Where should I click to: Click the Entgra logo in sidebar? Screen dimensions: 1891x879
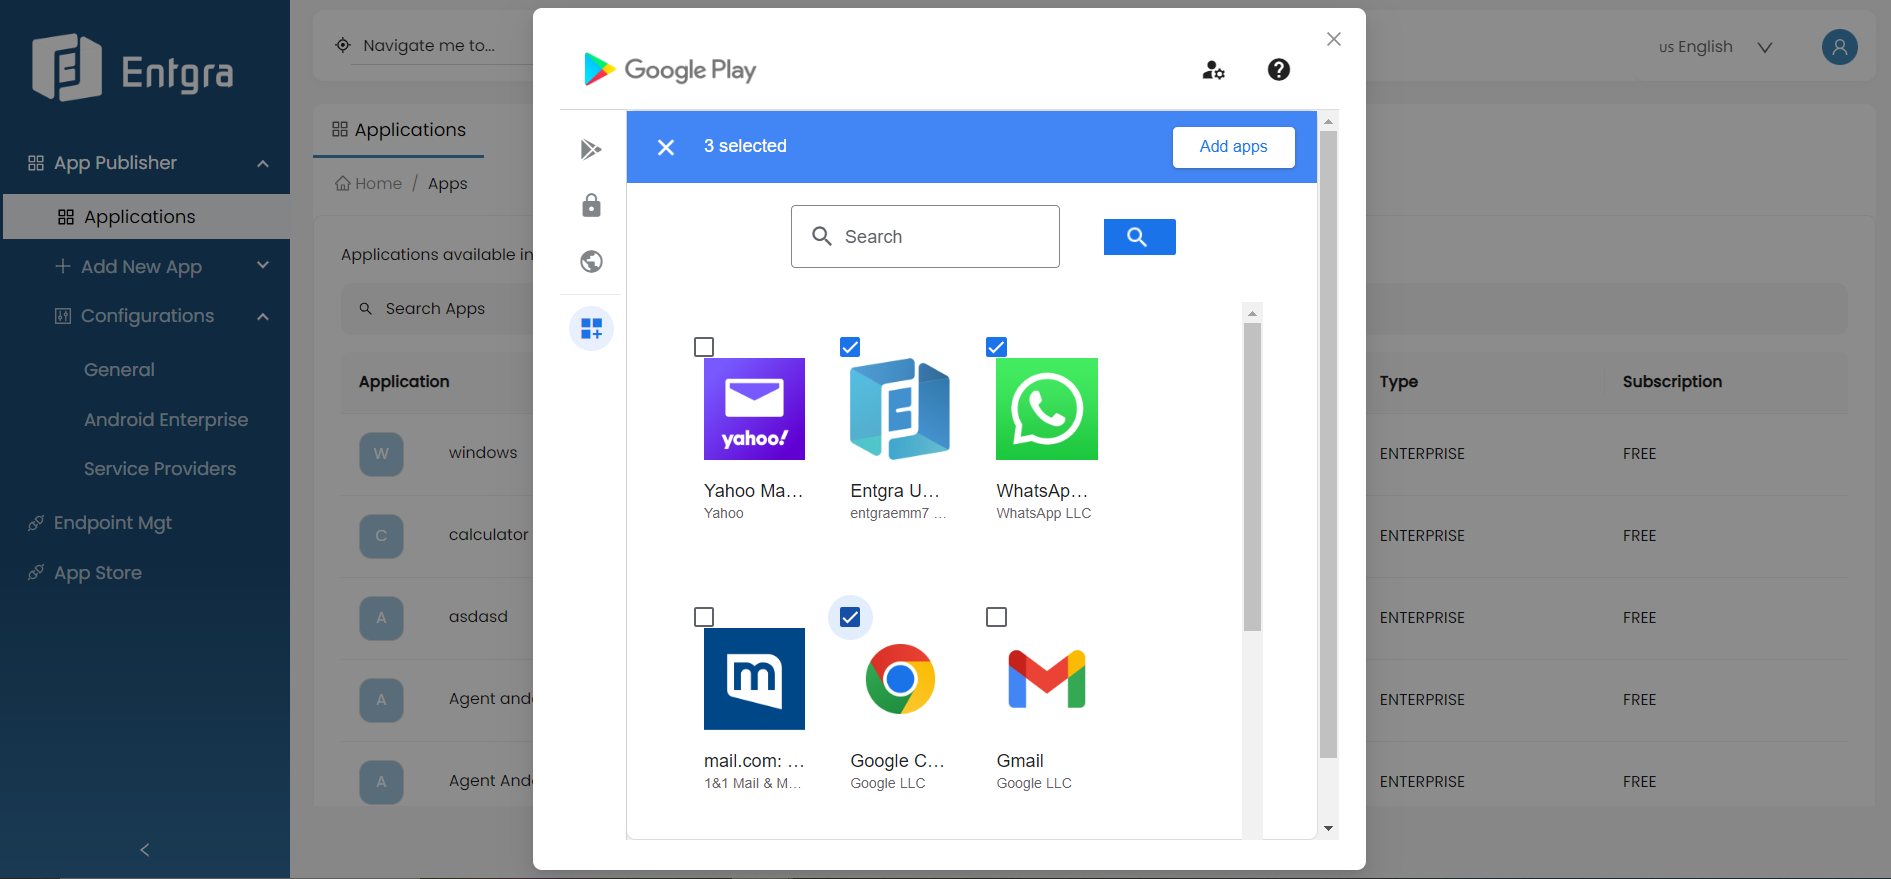click(133, 68)
